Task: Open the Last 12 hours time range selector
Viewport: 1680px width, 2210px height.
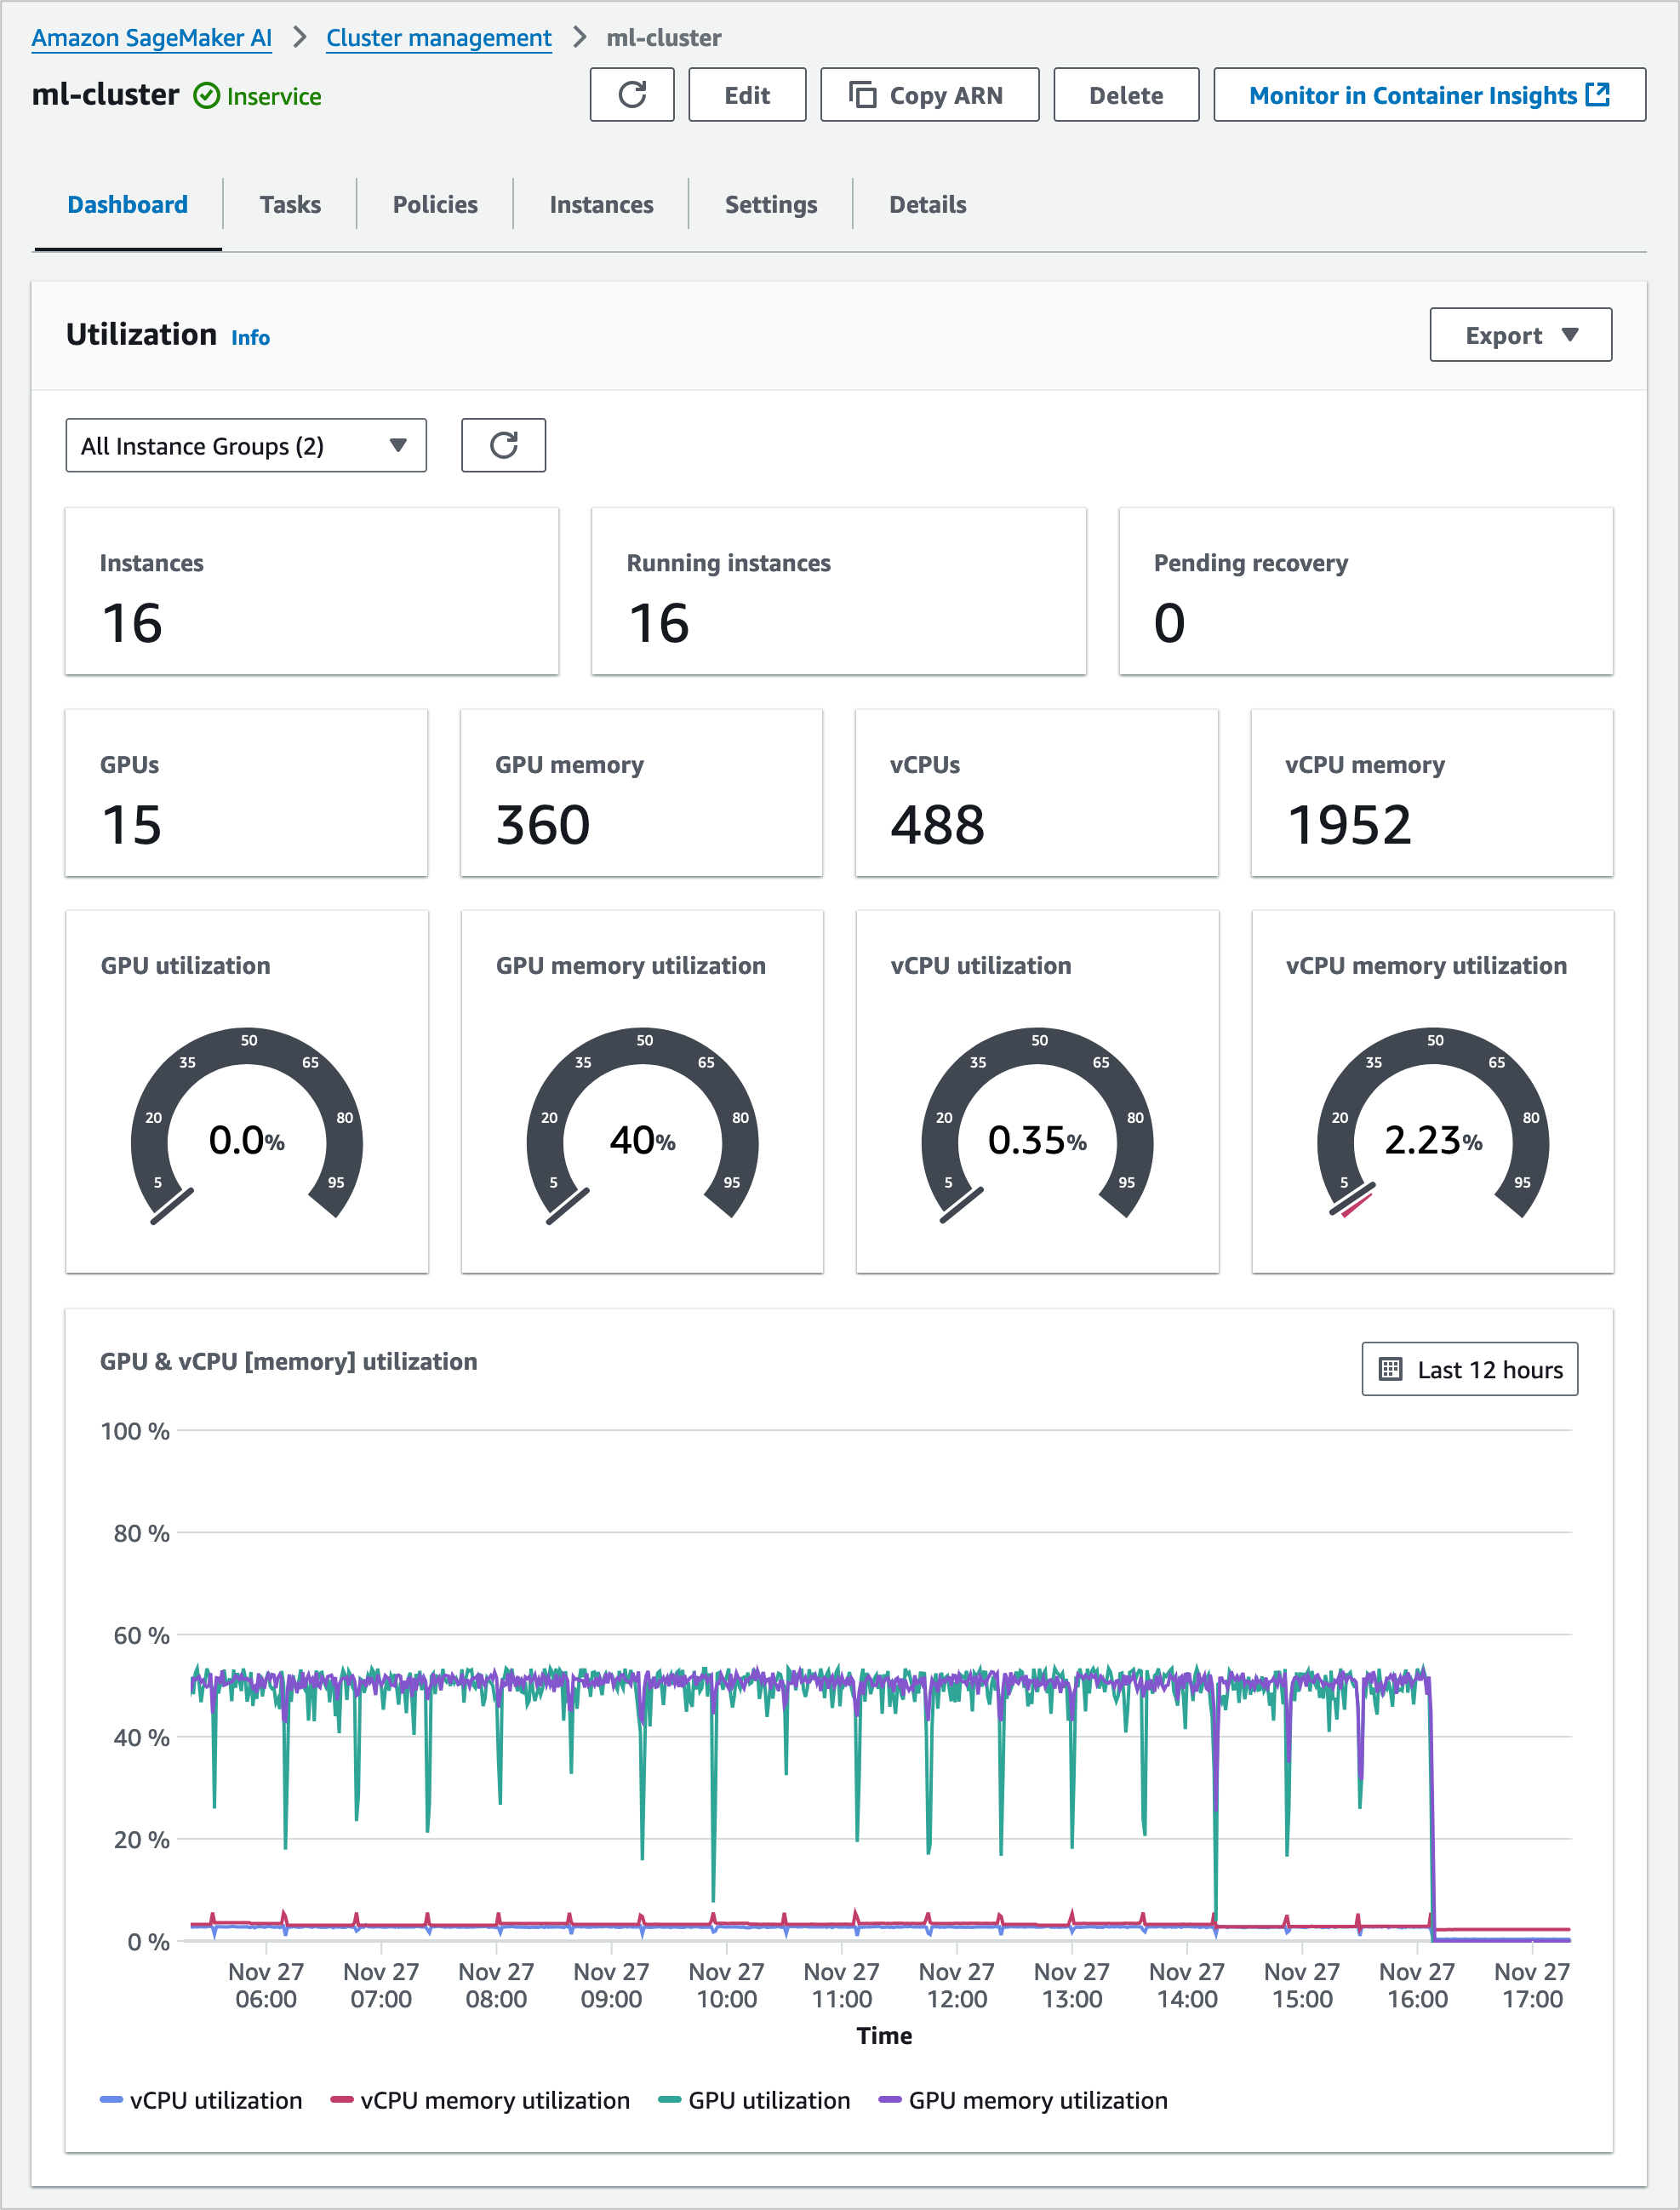Action: [x=1469, y=1369]
